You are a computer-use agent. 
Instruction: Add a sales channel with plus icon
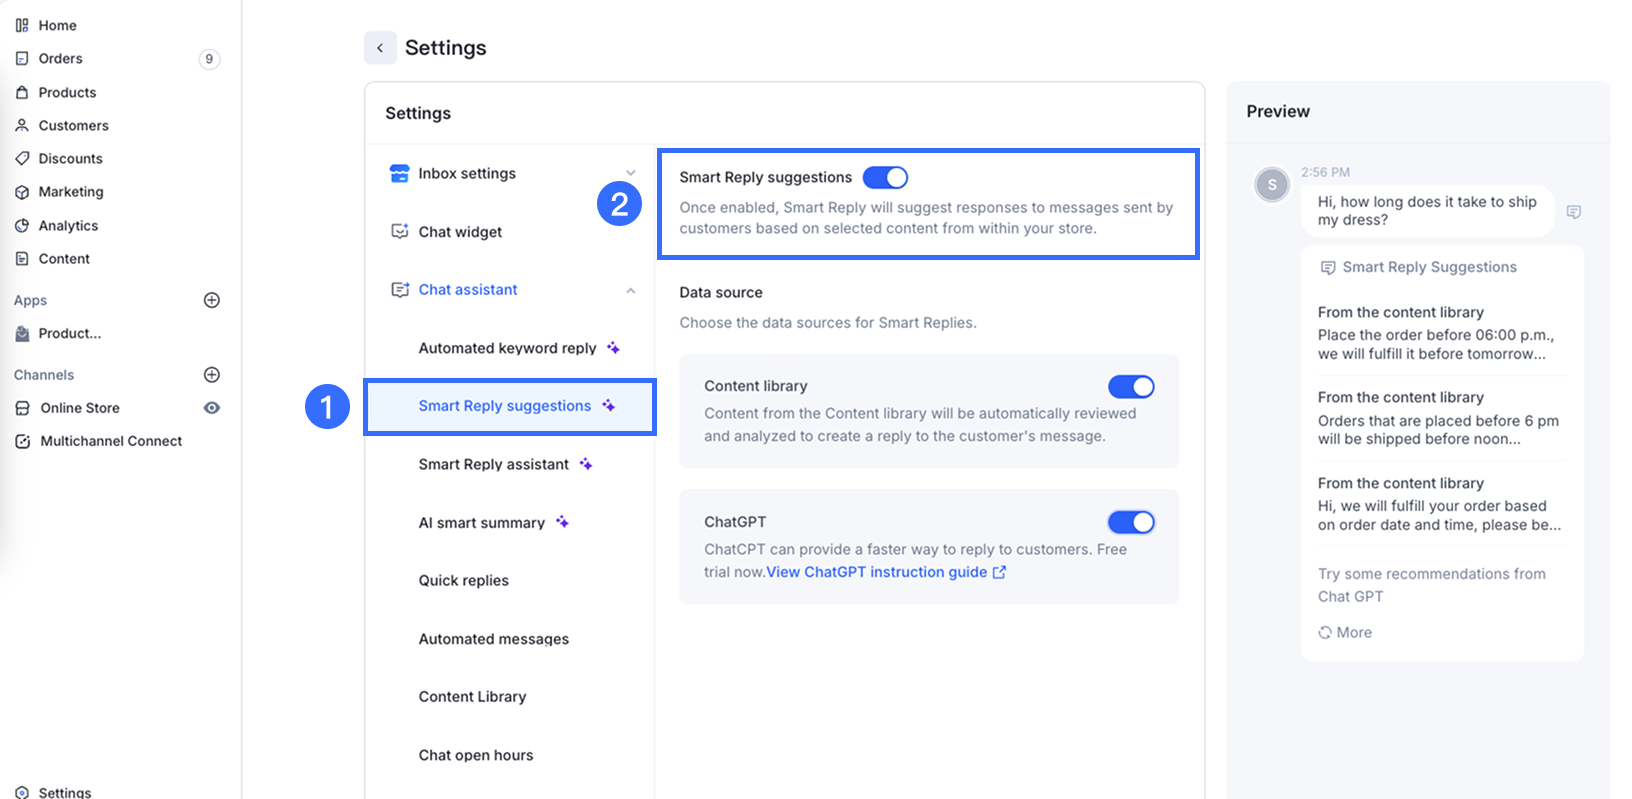(212, 375)
